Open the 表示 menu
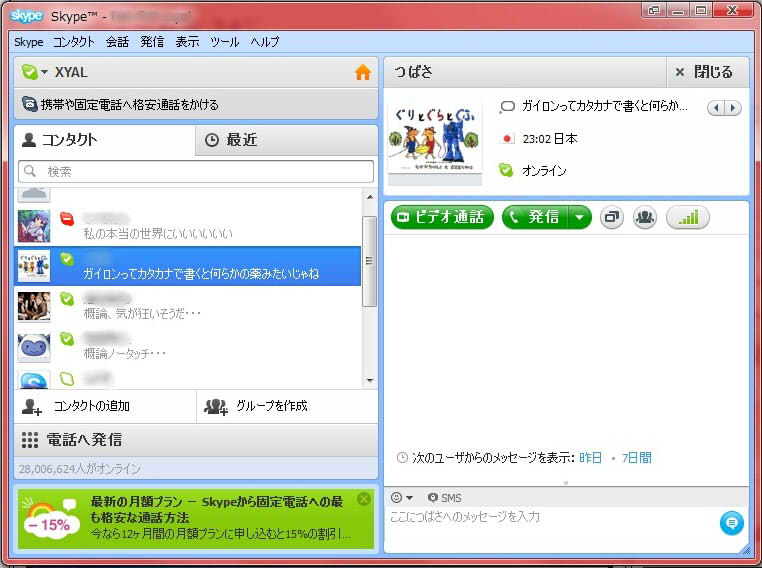Image resolution: width=762 pixels, height=568 pixels. (x=187, y=42)
